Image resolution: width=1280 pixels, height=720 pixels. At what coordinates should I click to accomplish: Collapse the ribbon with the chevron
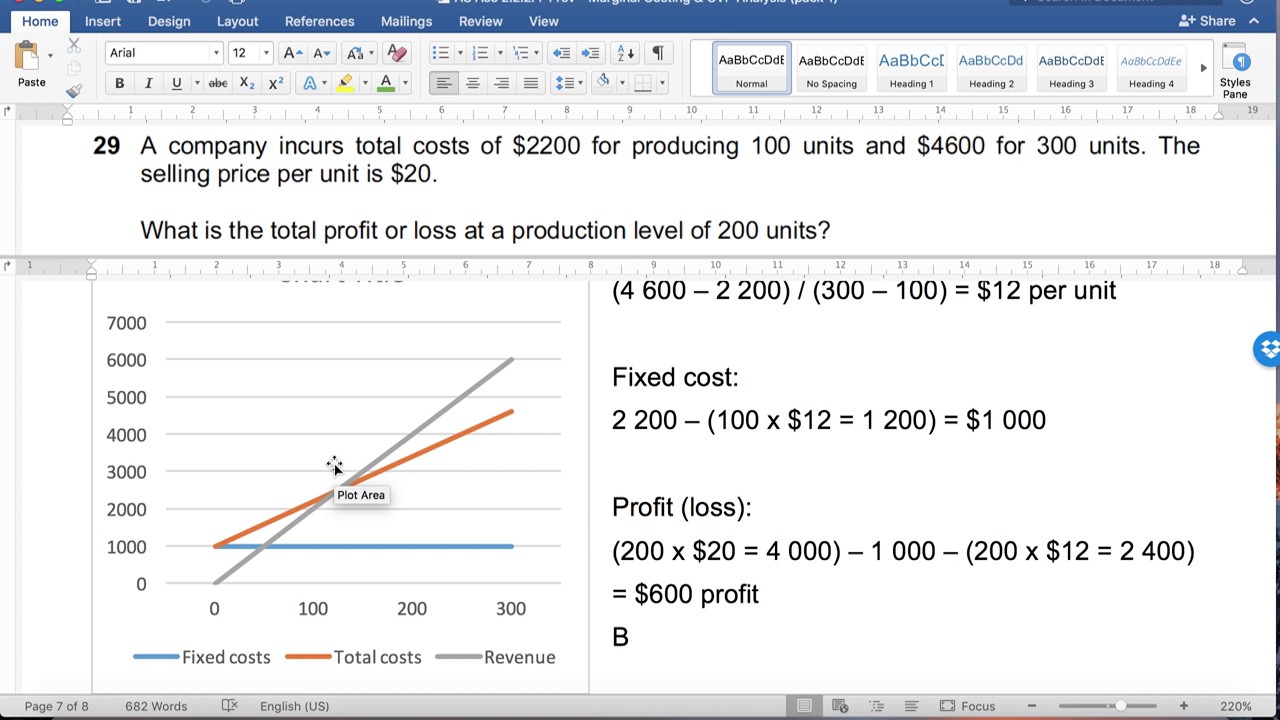[1254, 21]
